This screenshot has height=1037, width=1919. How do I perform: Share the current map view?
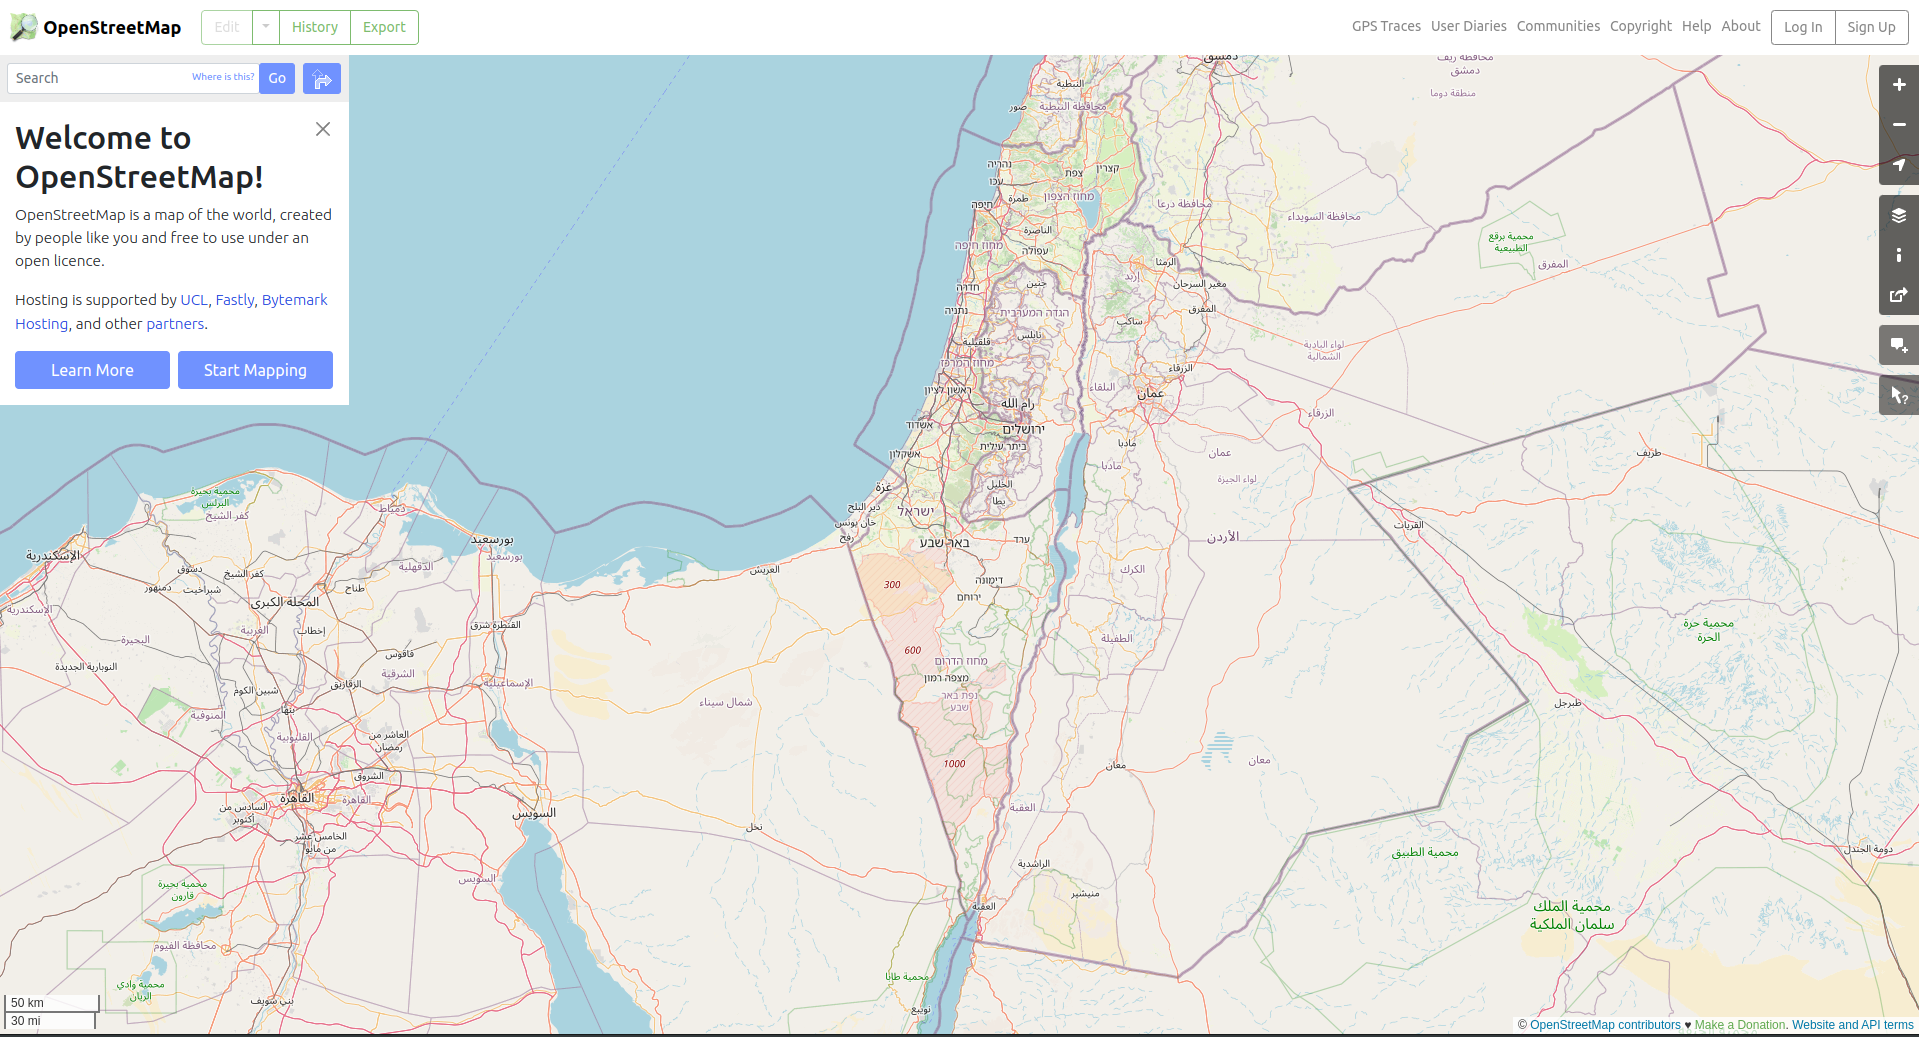coord(1898,295)
